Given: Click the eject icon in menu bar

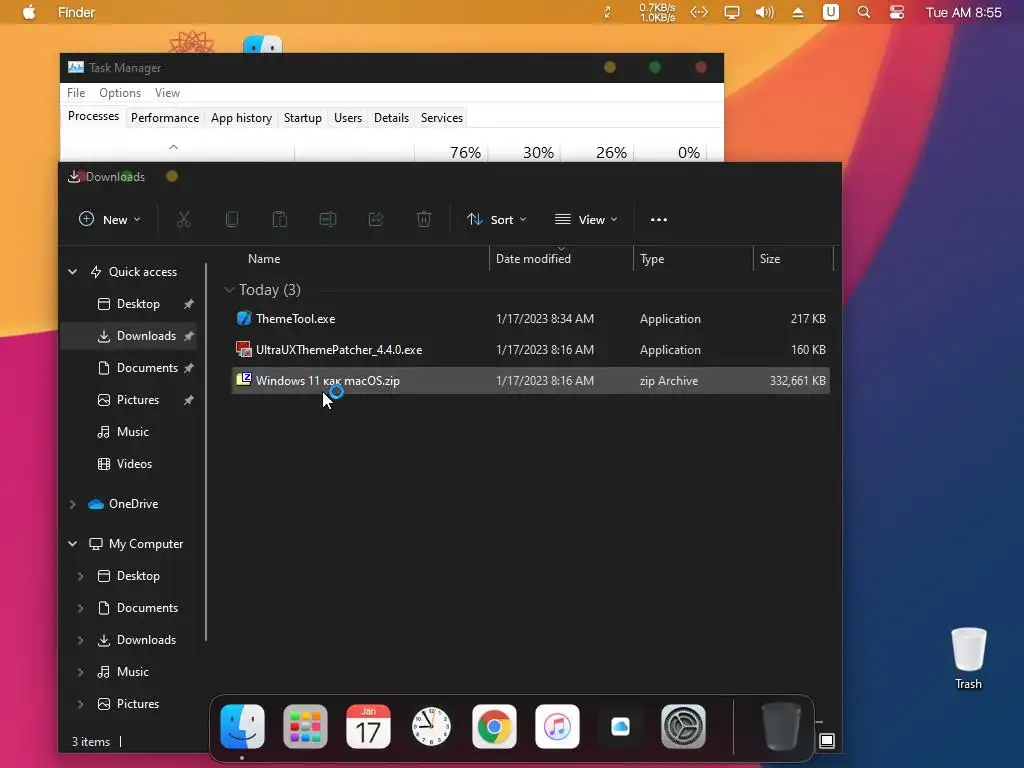Looking at the screenshot, I should 797,12.
